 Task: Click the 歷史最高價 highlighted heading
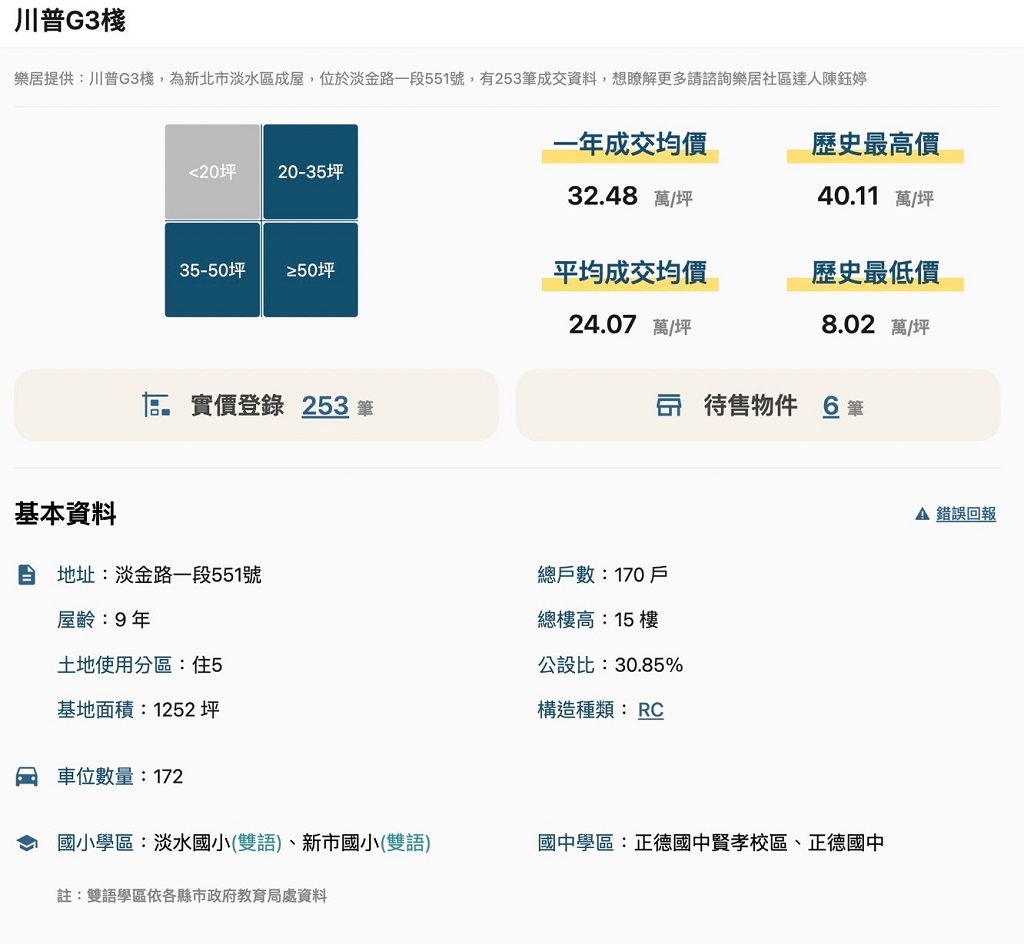pos(875,144)
